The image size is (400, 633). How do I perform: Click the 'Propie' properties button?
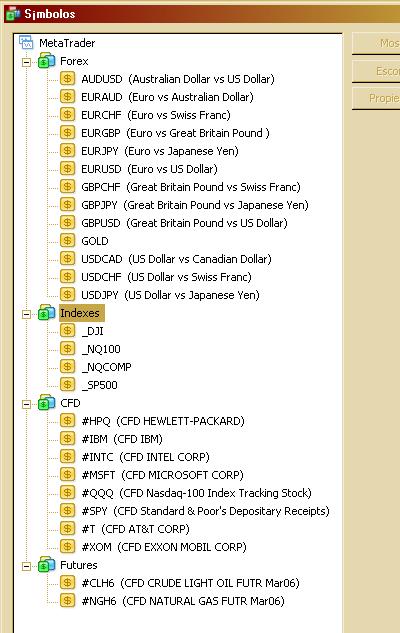[x=376, y=98]
